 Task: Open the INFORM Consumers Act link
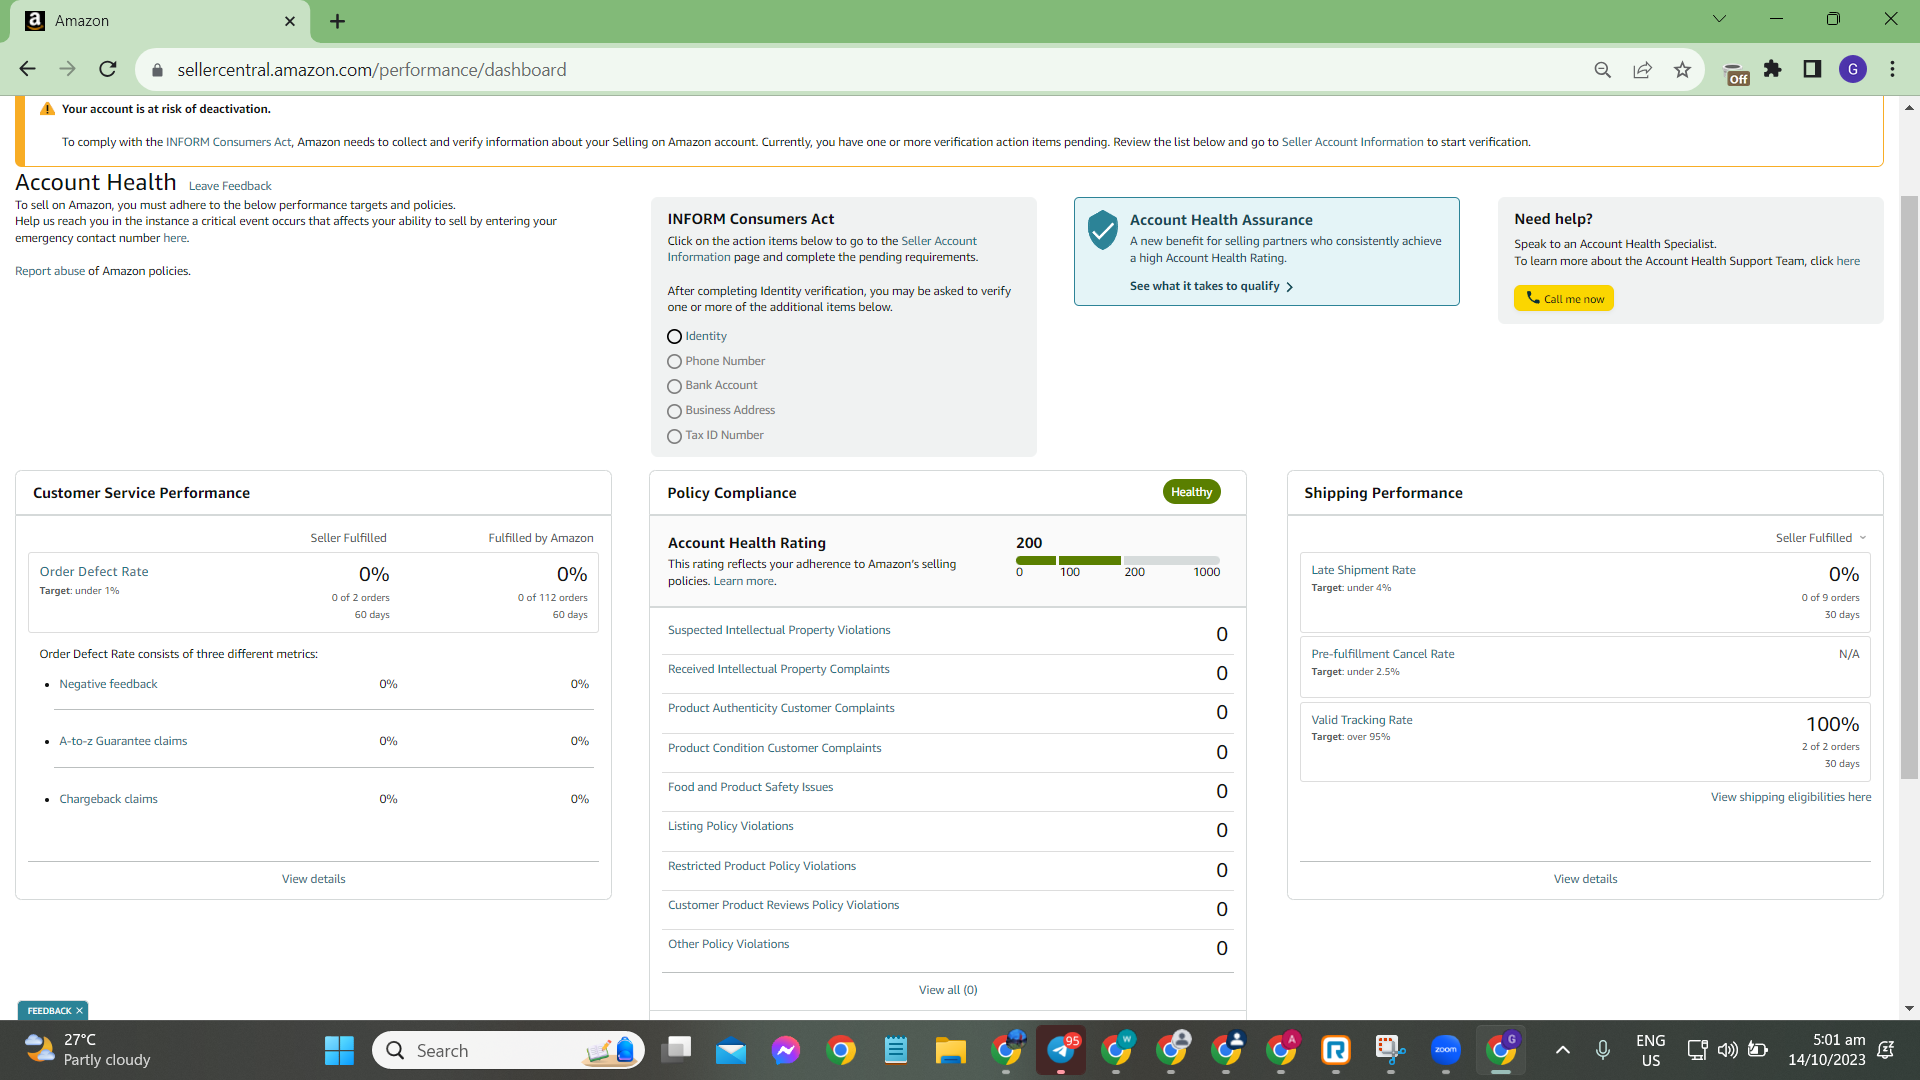(228, 142)
